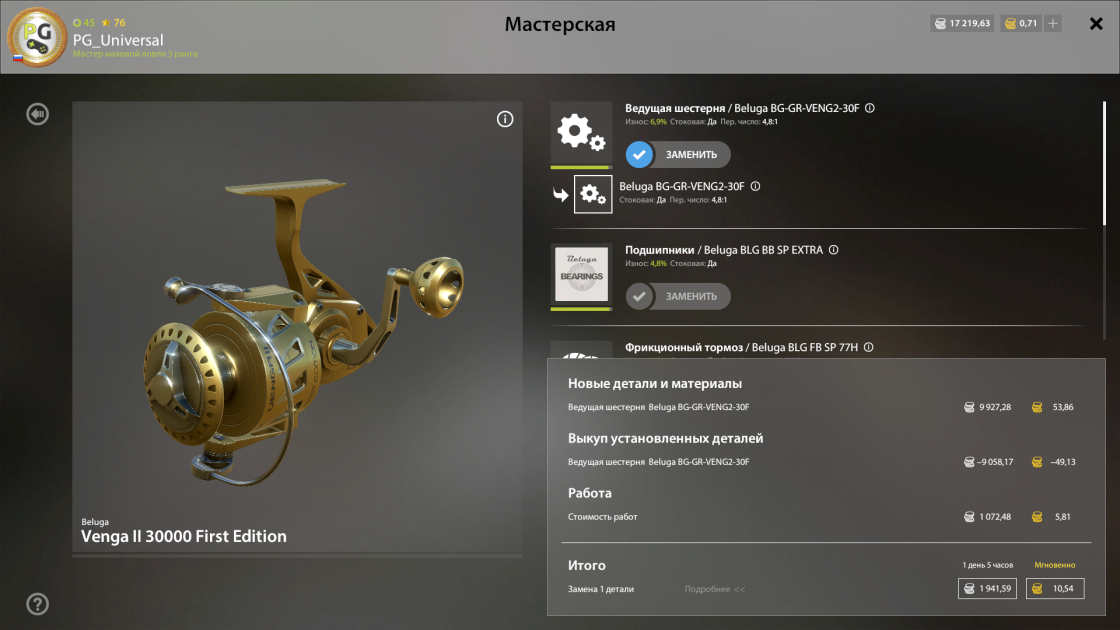Click the gold balance 0,71
This screenshot has height=630, width=1120.
pyautogui.click(x=1021, y=24)
